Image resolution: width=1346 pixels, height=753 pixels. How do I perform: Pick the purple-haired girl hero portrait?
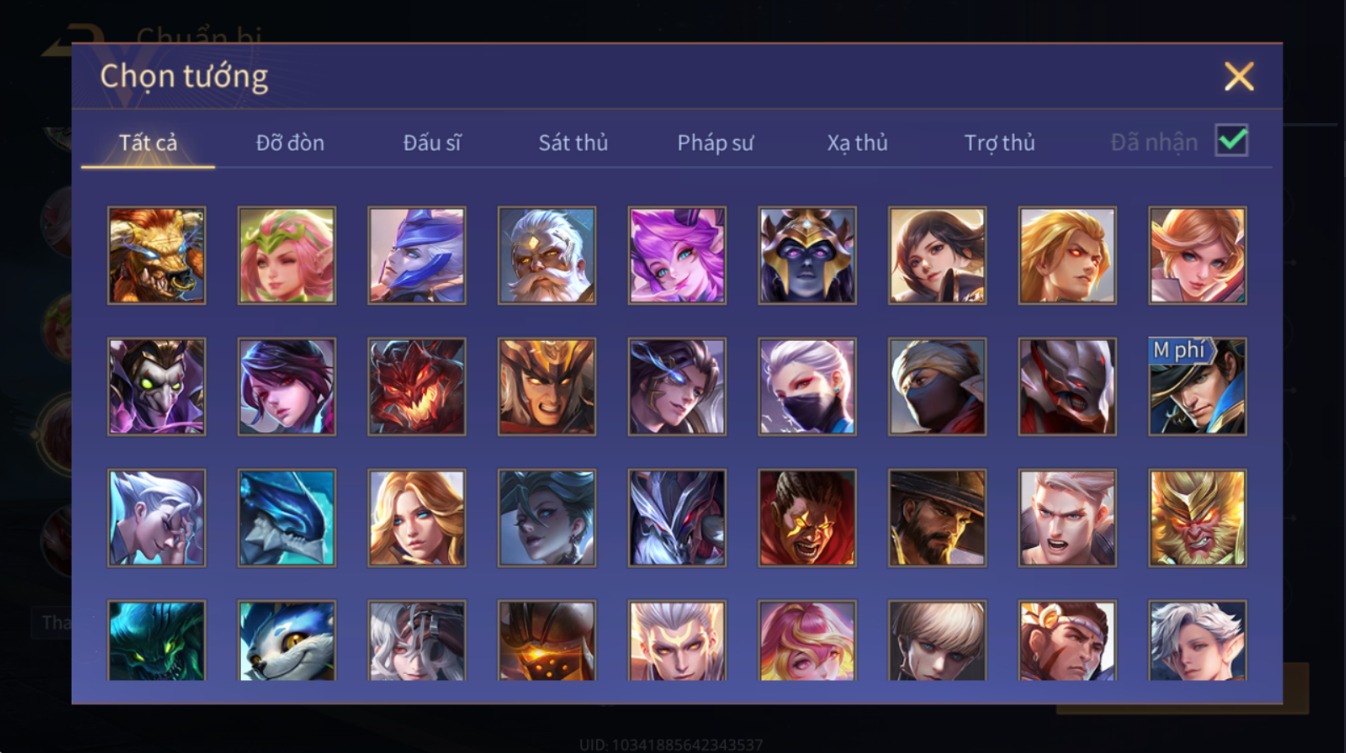coord(677,255)
